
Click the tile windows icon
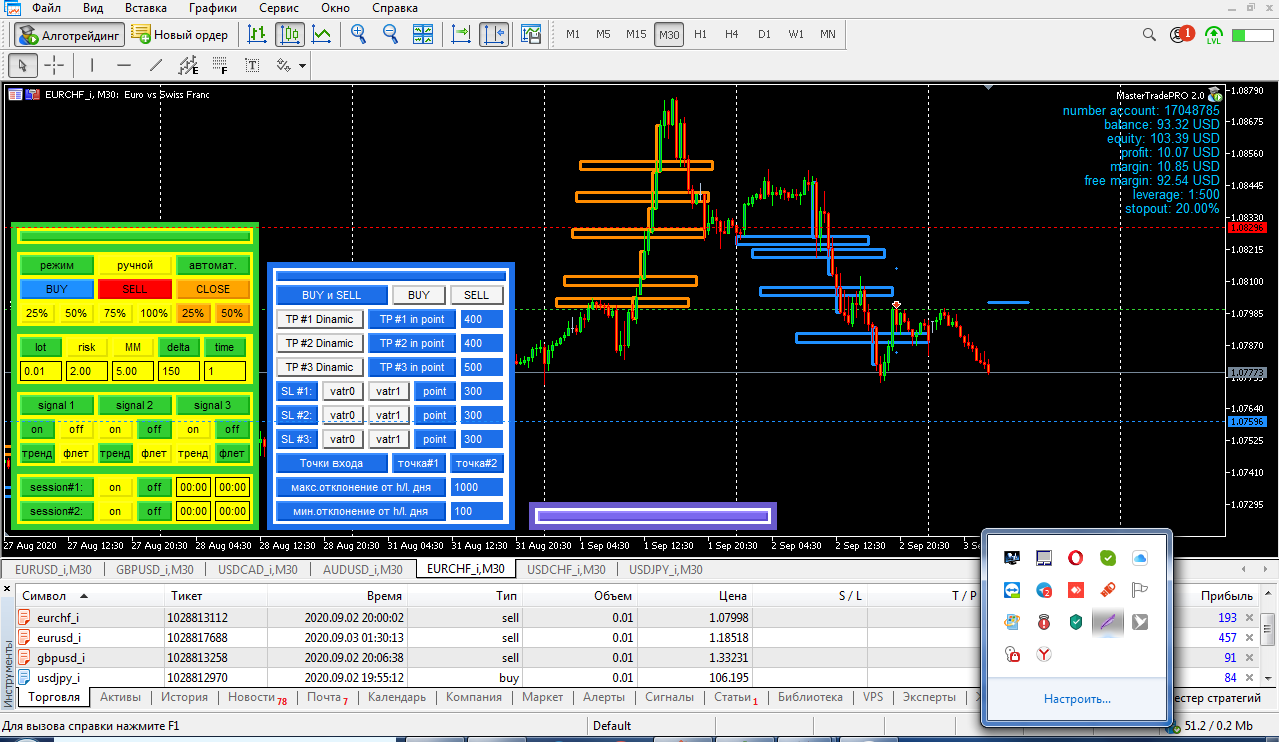tap(423, 35)
